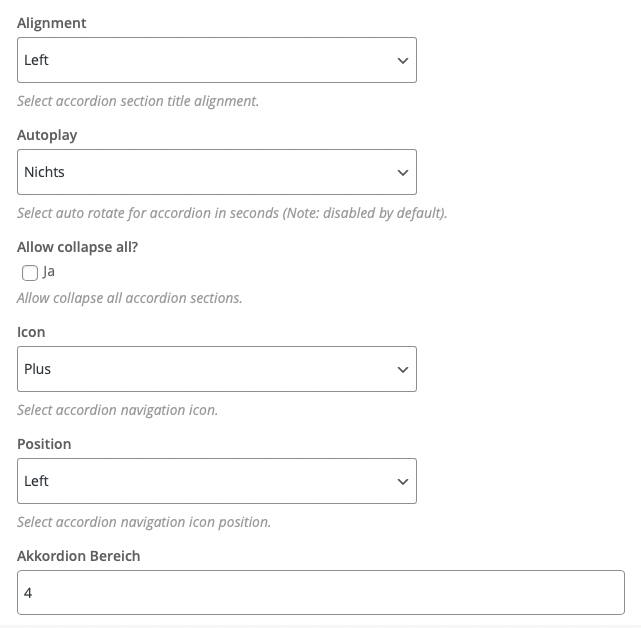The image size is (641, 628).
Task: Click the section title alignment hint text
Action: click(138, 101)
